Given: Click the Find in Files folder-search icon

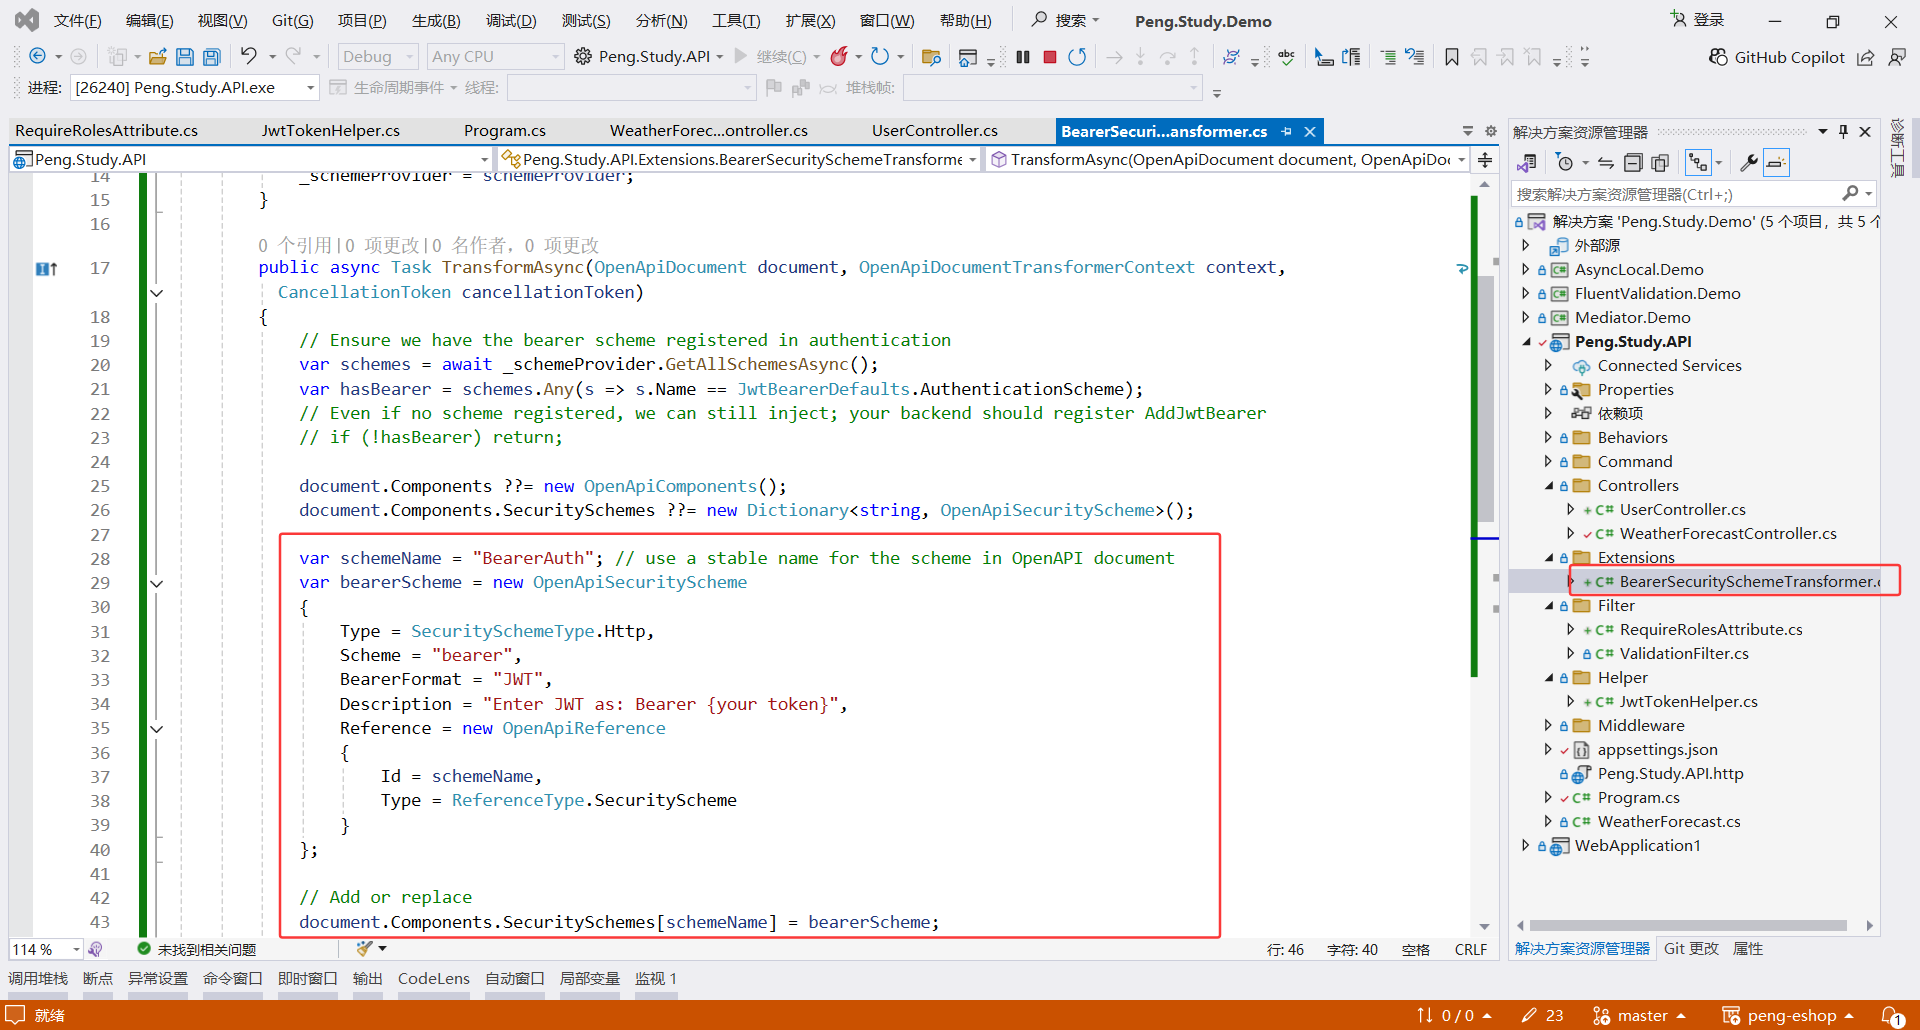Looking at the screenshot, I should point(931,57).
